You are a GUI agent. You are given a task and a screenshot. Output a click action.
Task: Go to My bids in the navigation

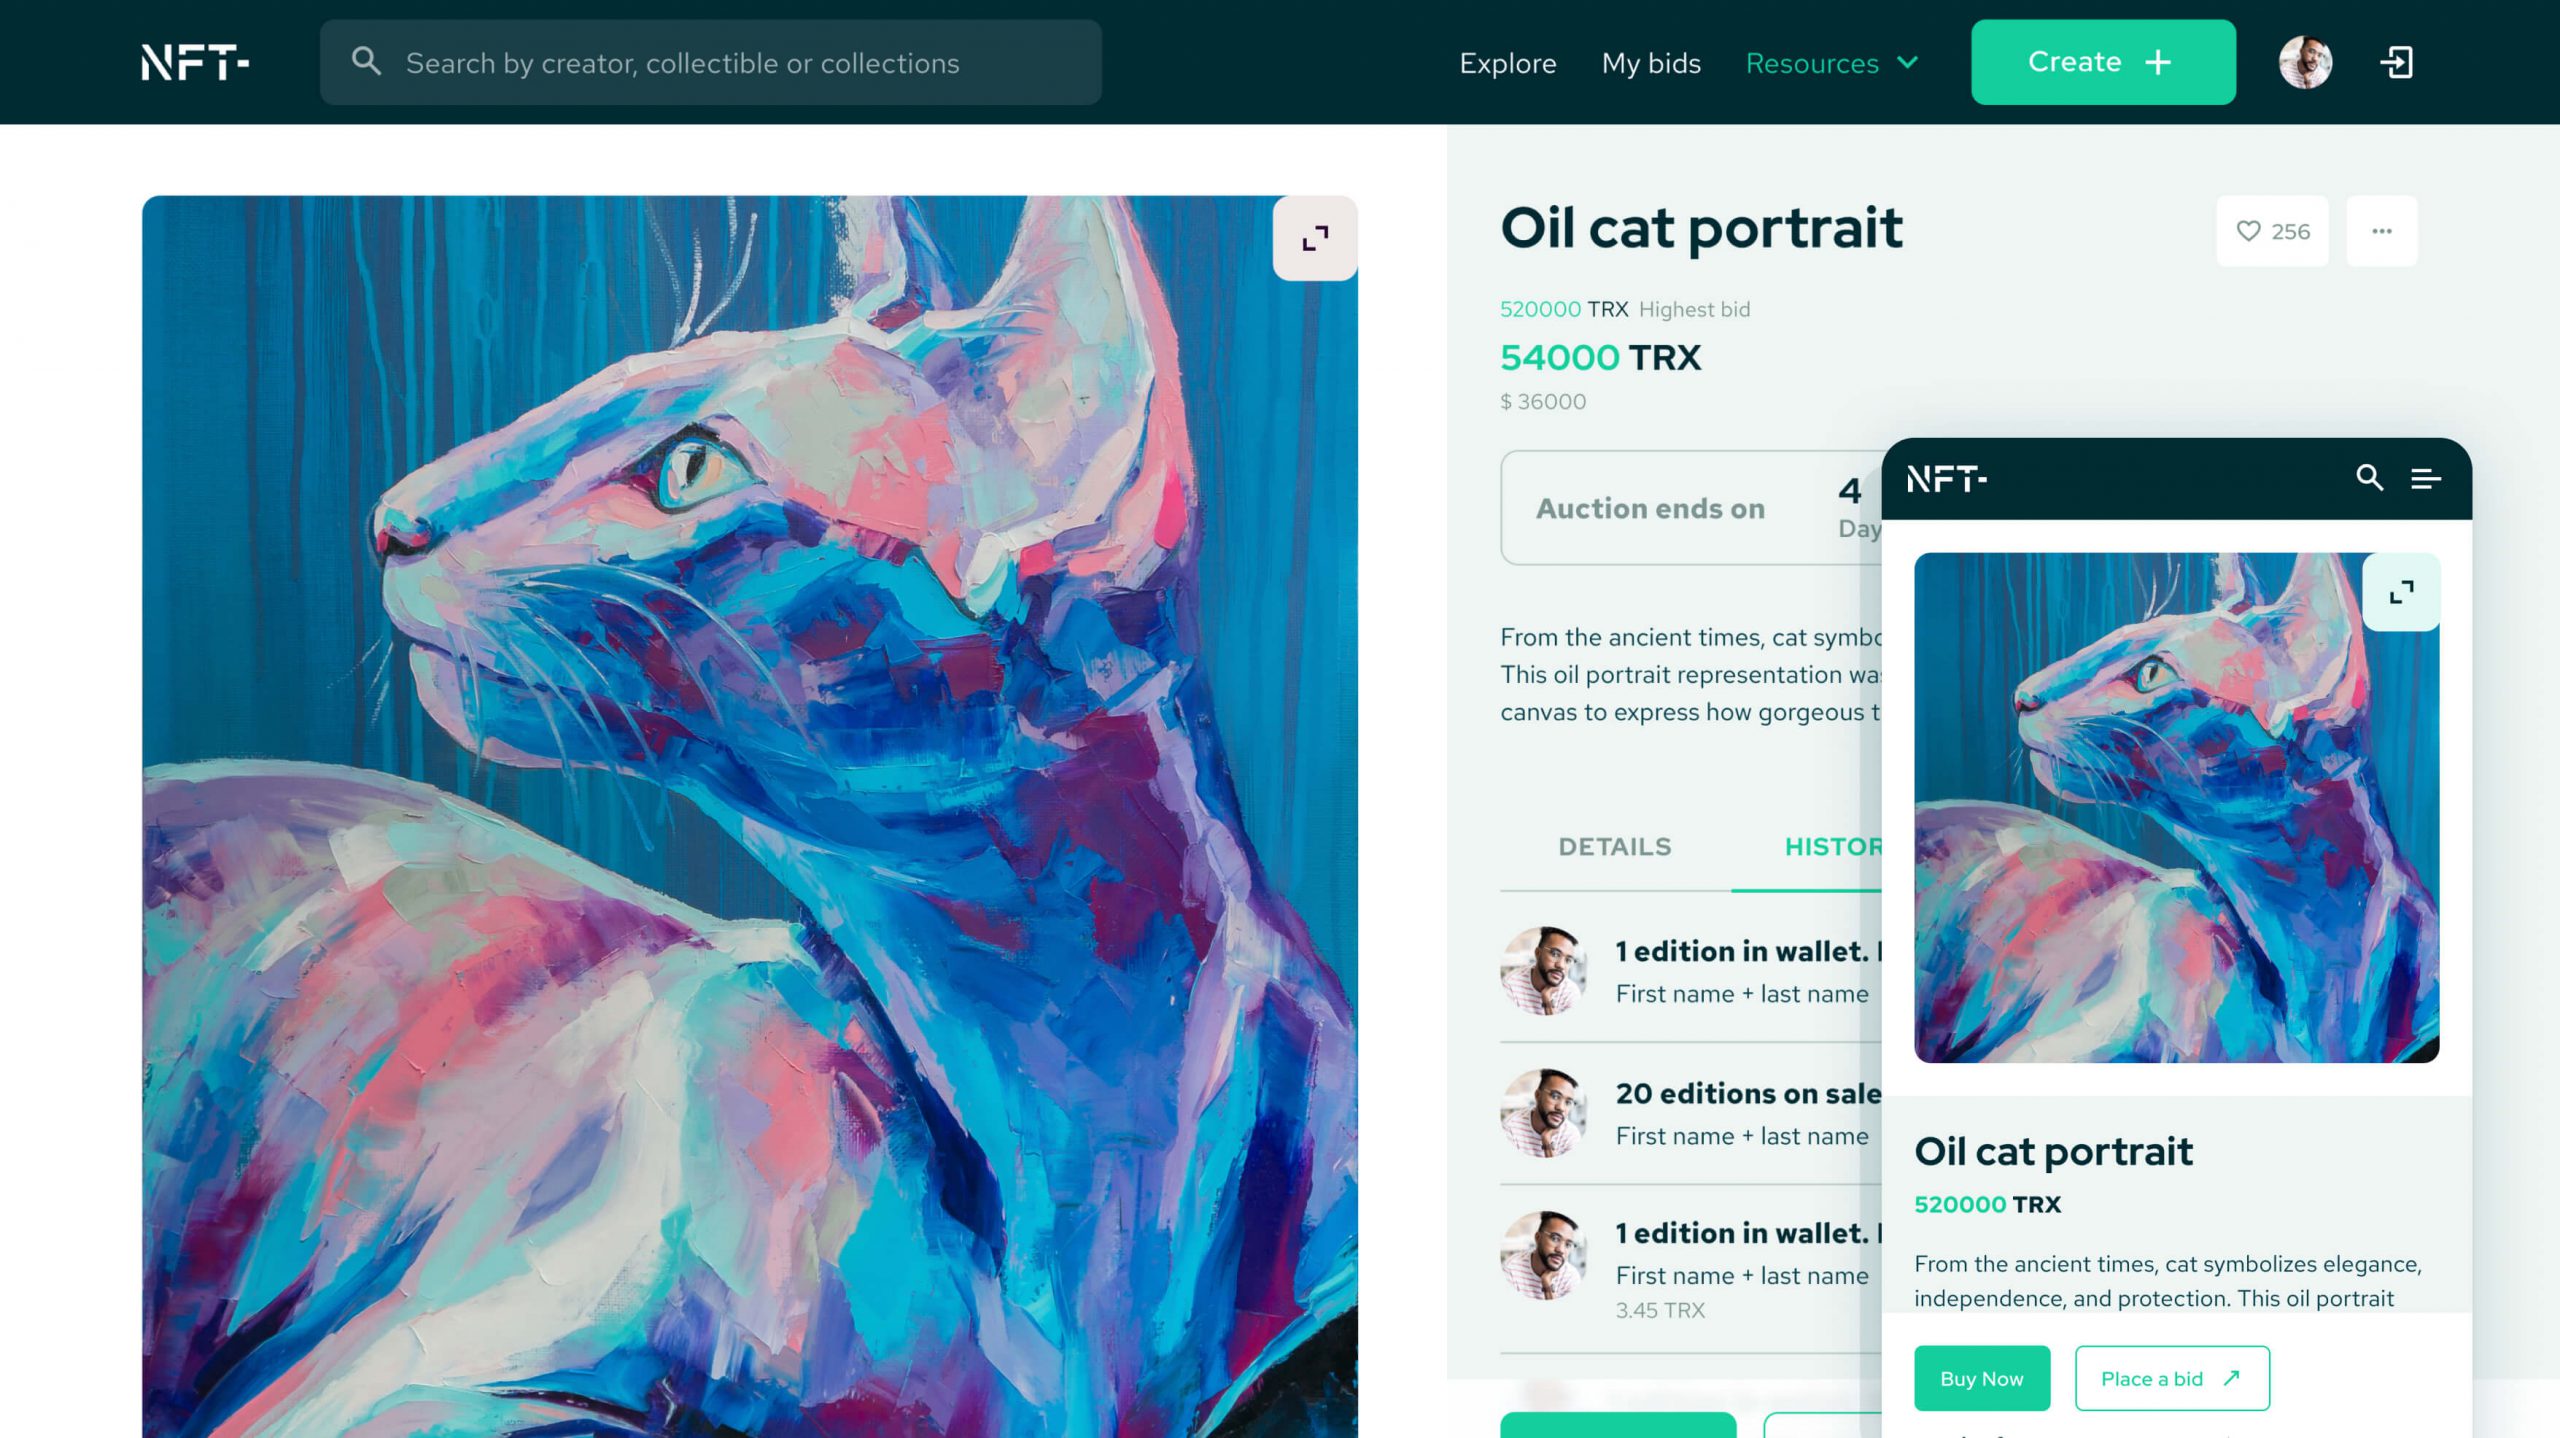(1651, 63)
